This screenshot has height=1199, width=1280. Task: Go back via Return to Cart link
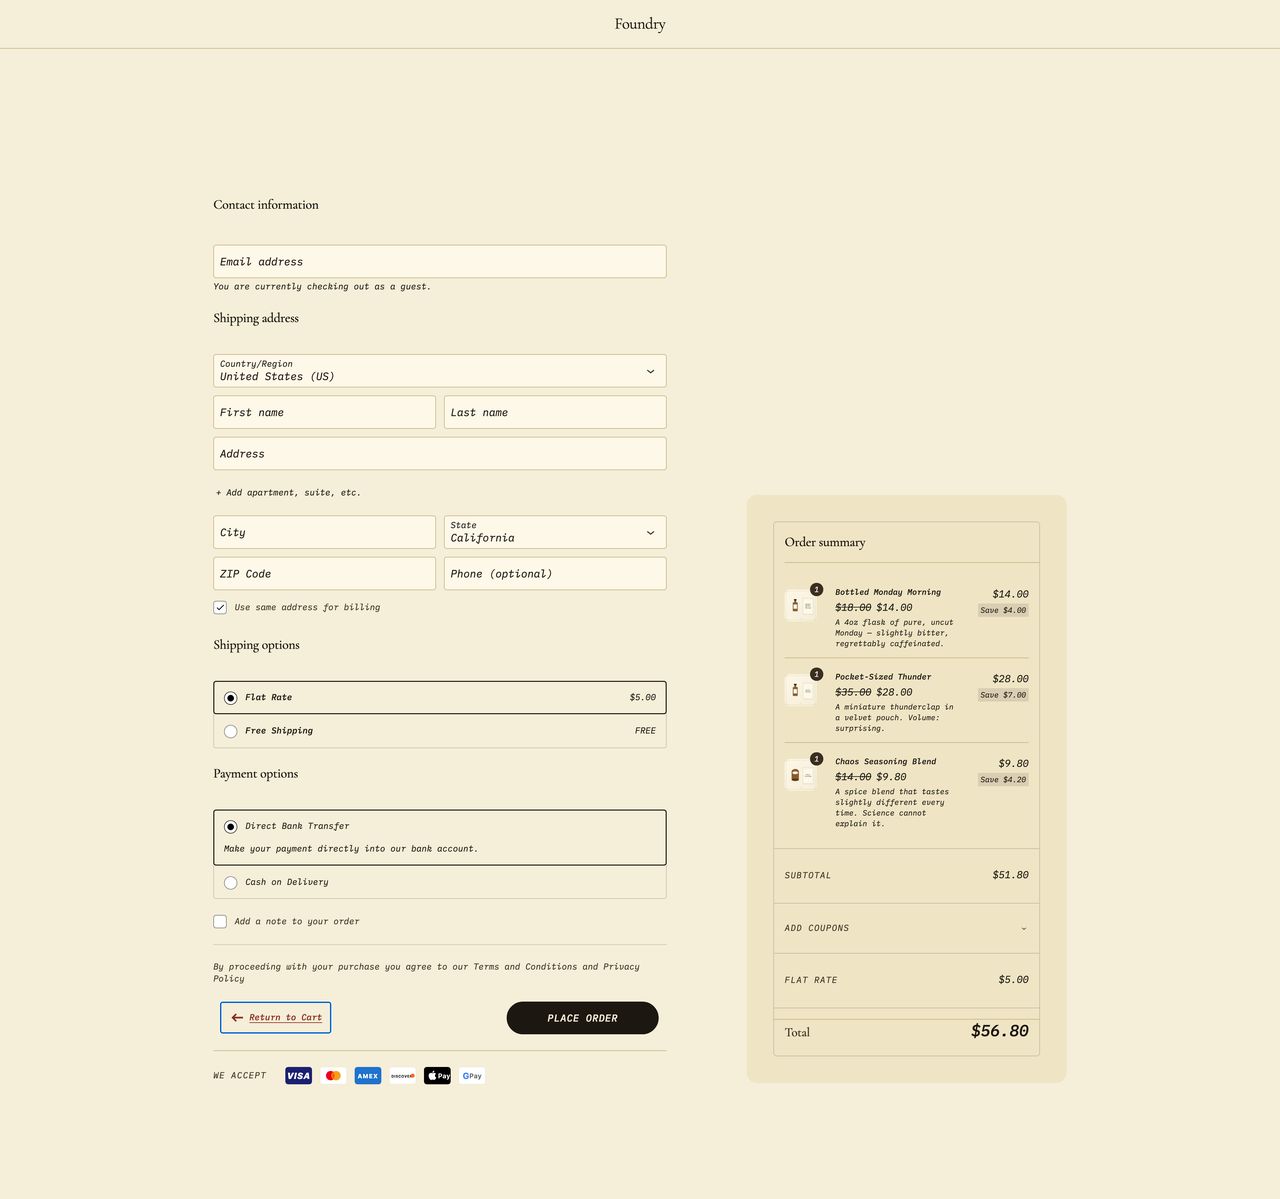276,1018
